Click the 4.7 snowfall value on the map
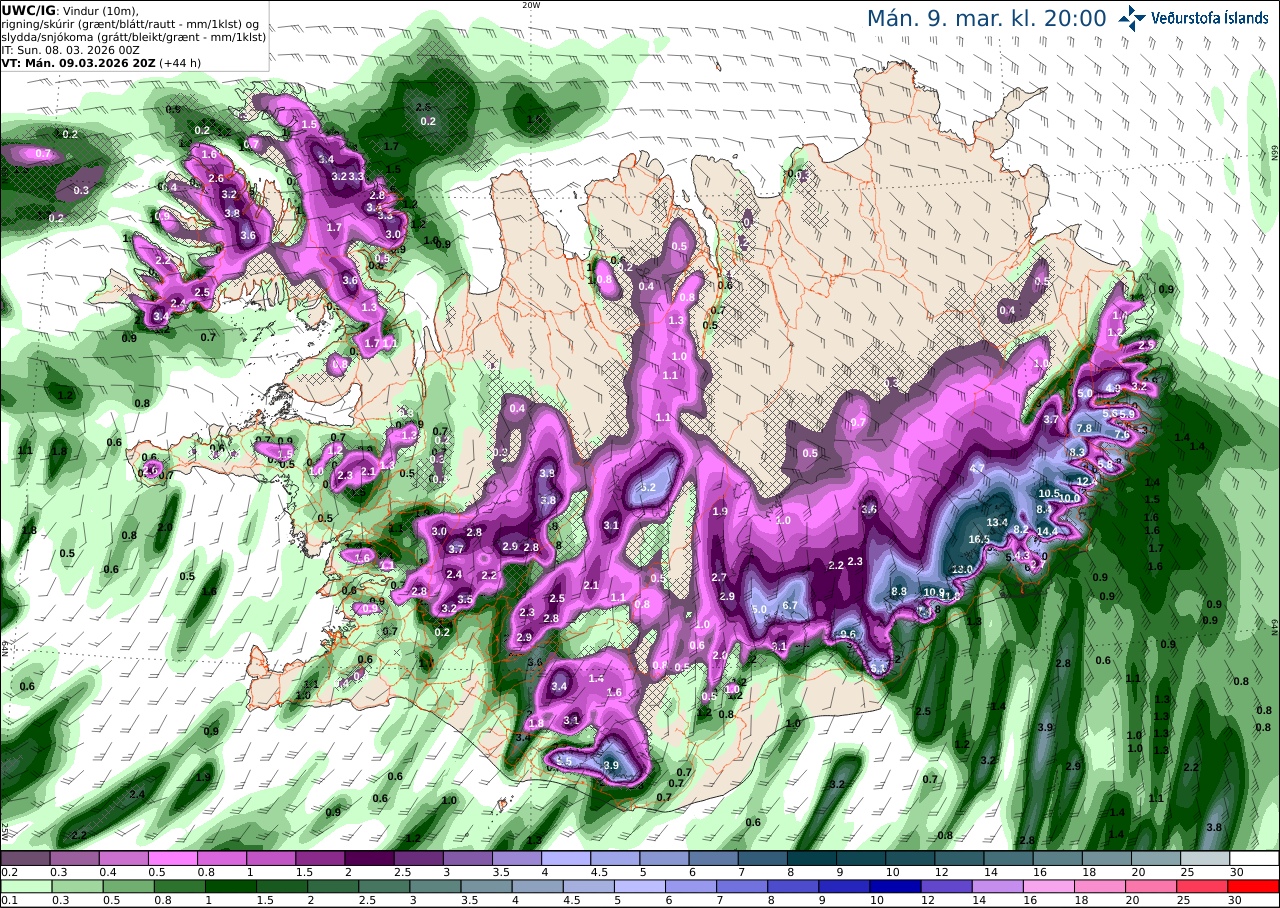 (x=977, y=468)
